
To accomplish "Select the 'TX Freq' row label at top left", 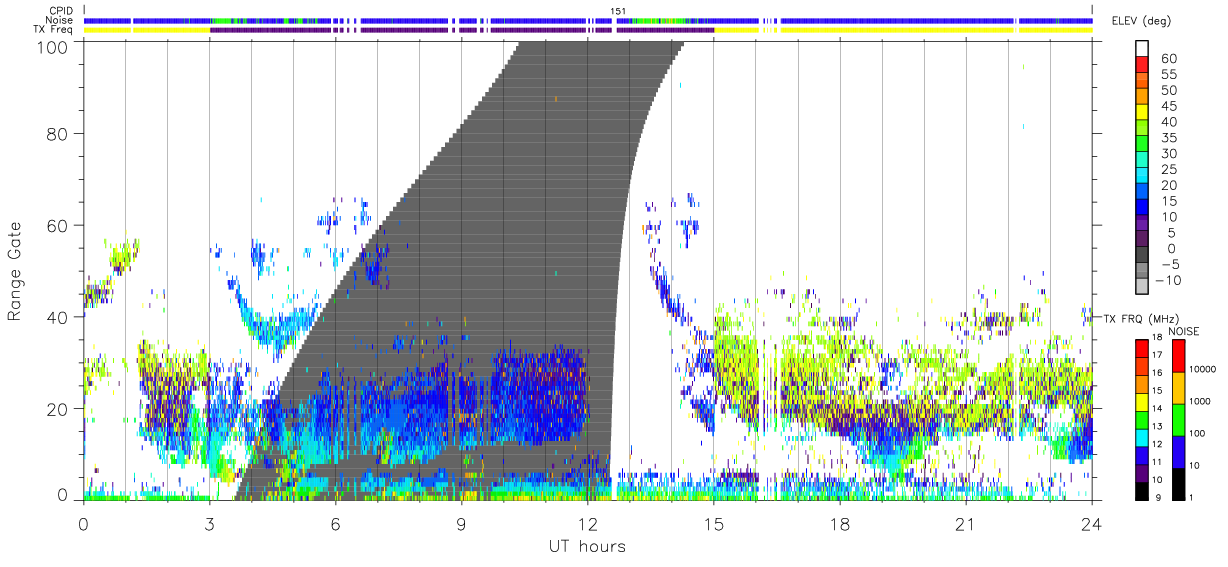I will pos(53,30).
